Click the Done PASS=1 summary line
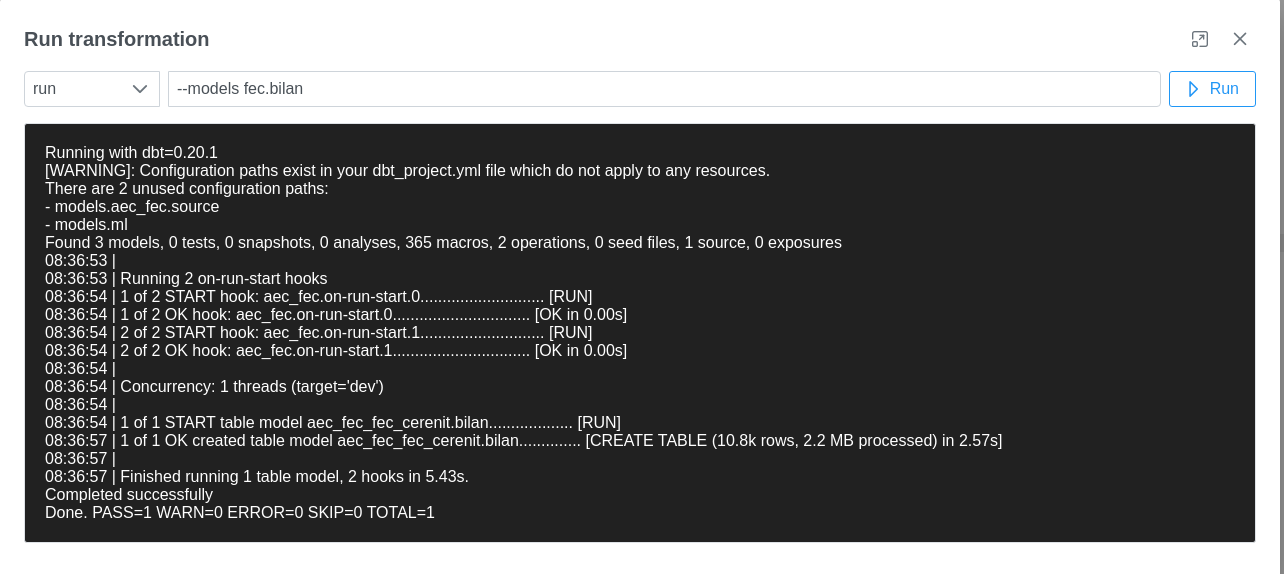This screenshot has height=574, width=1284. pyautogui.click(x=240, y=513)
